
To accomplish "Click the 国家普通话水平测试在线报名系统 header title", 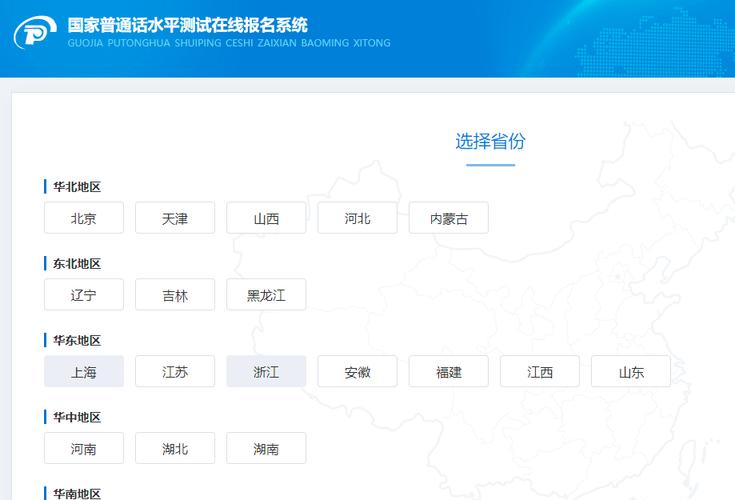I will pos(188,25).
